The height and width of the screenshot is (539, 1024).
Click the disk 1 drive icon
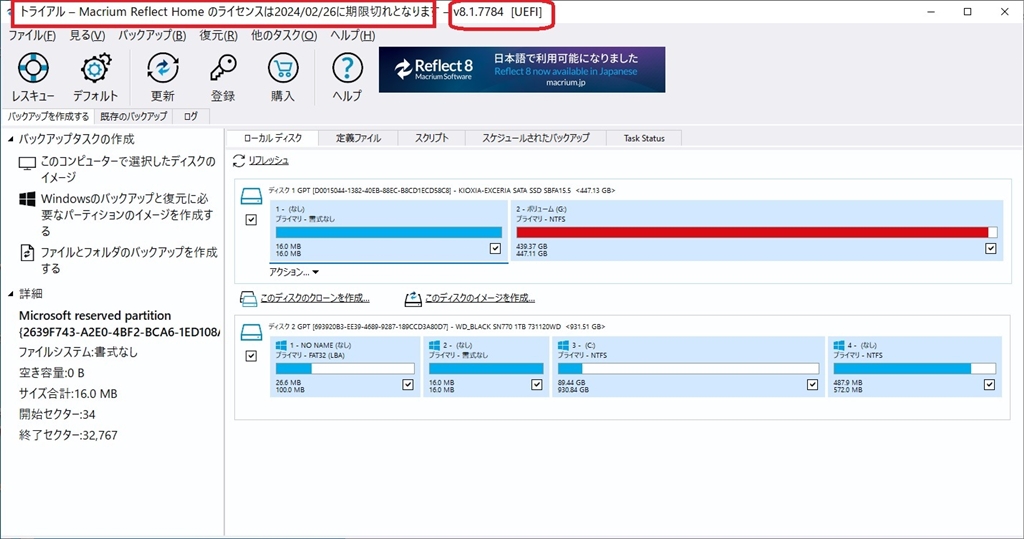[251, 195]
